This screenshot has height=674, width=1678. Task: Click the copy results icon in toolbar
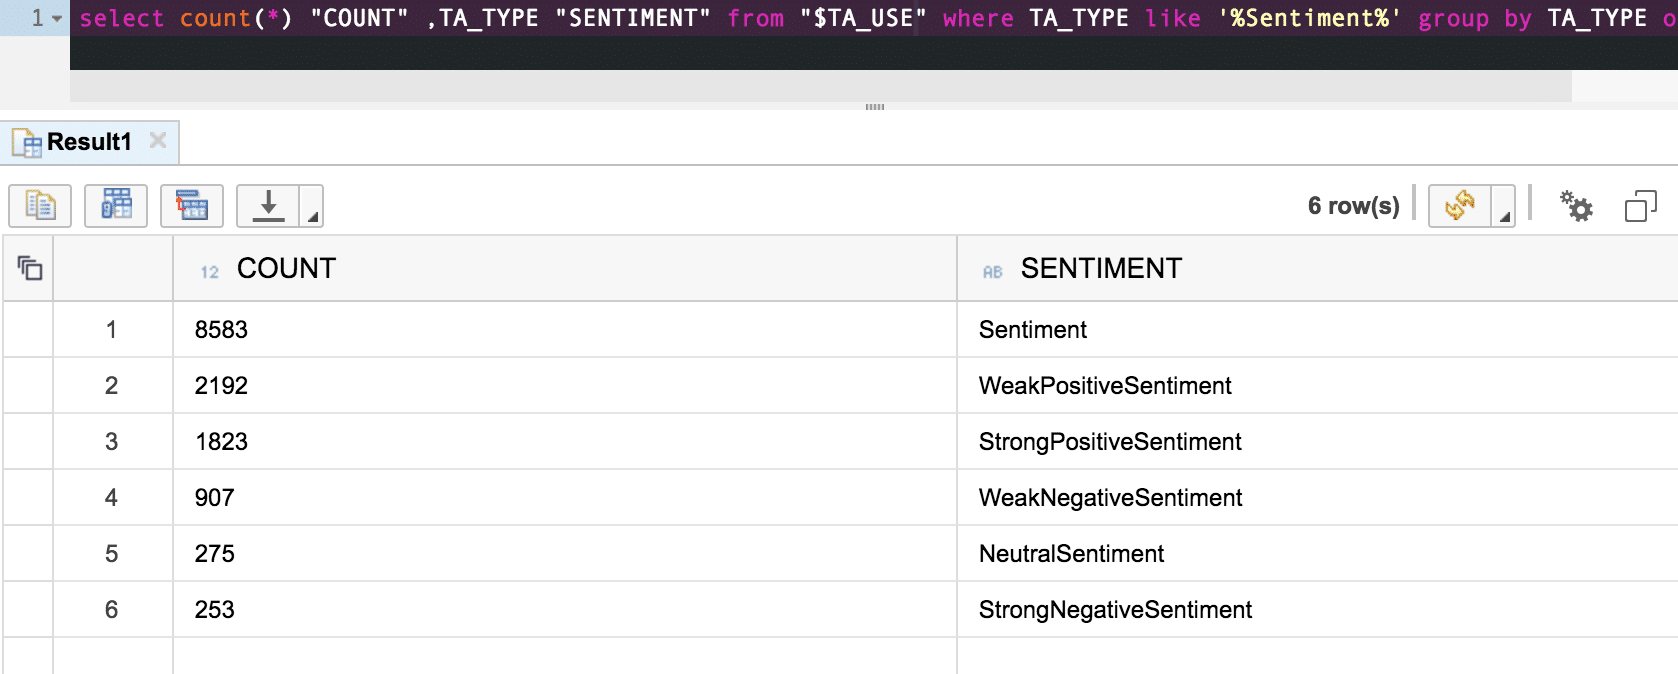pos(40,206)
